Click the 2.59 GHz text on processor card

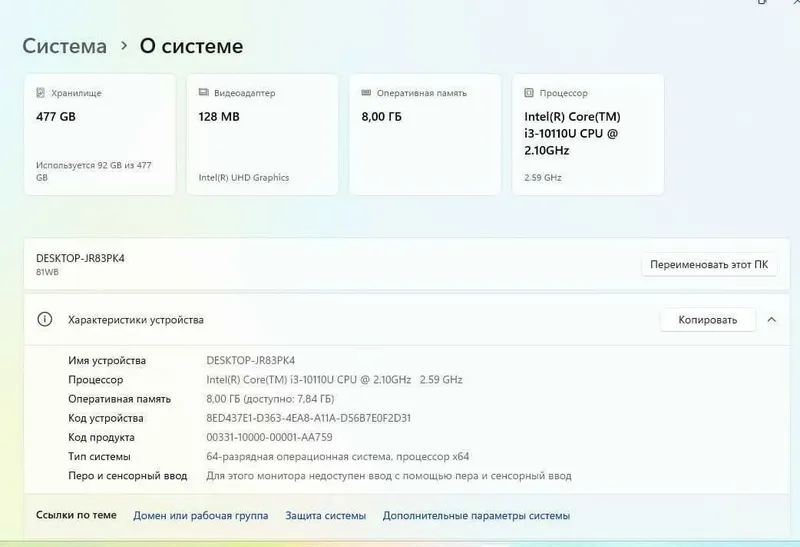pyautogui.click(x=543, y=178)
